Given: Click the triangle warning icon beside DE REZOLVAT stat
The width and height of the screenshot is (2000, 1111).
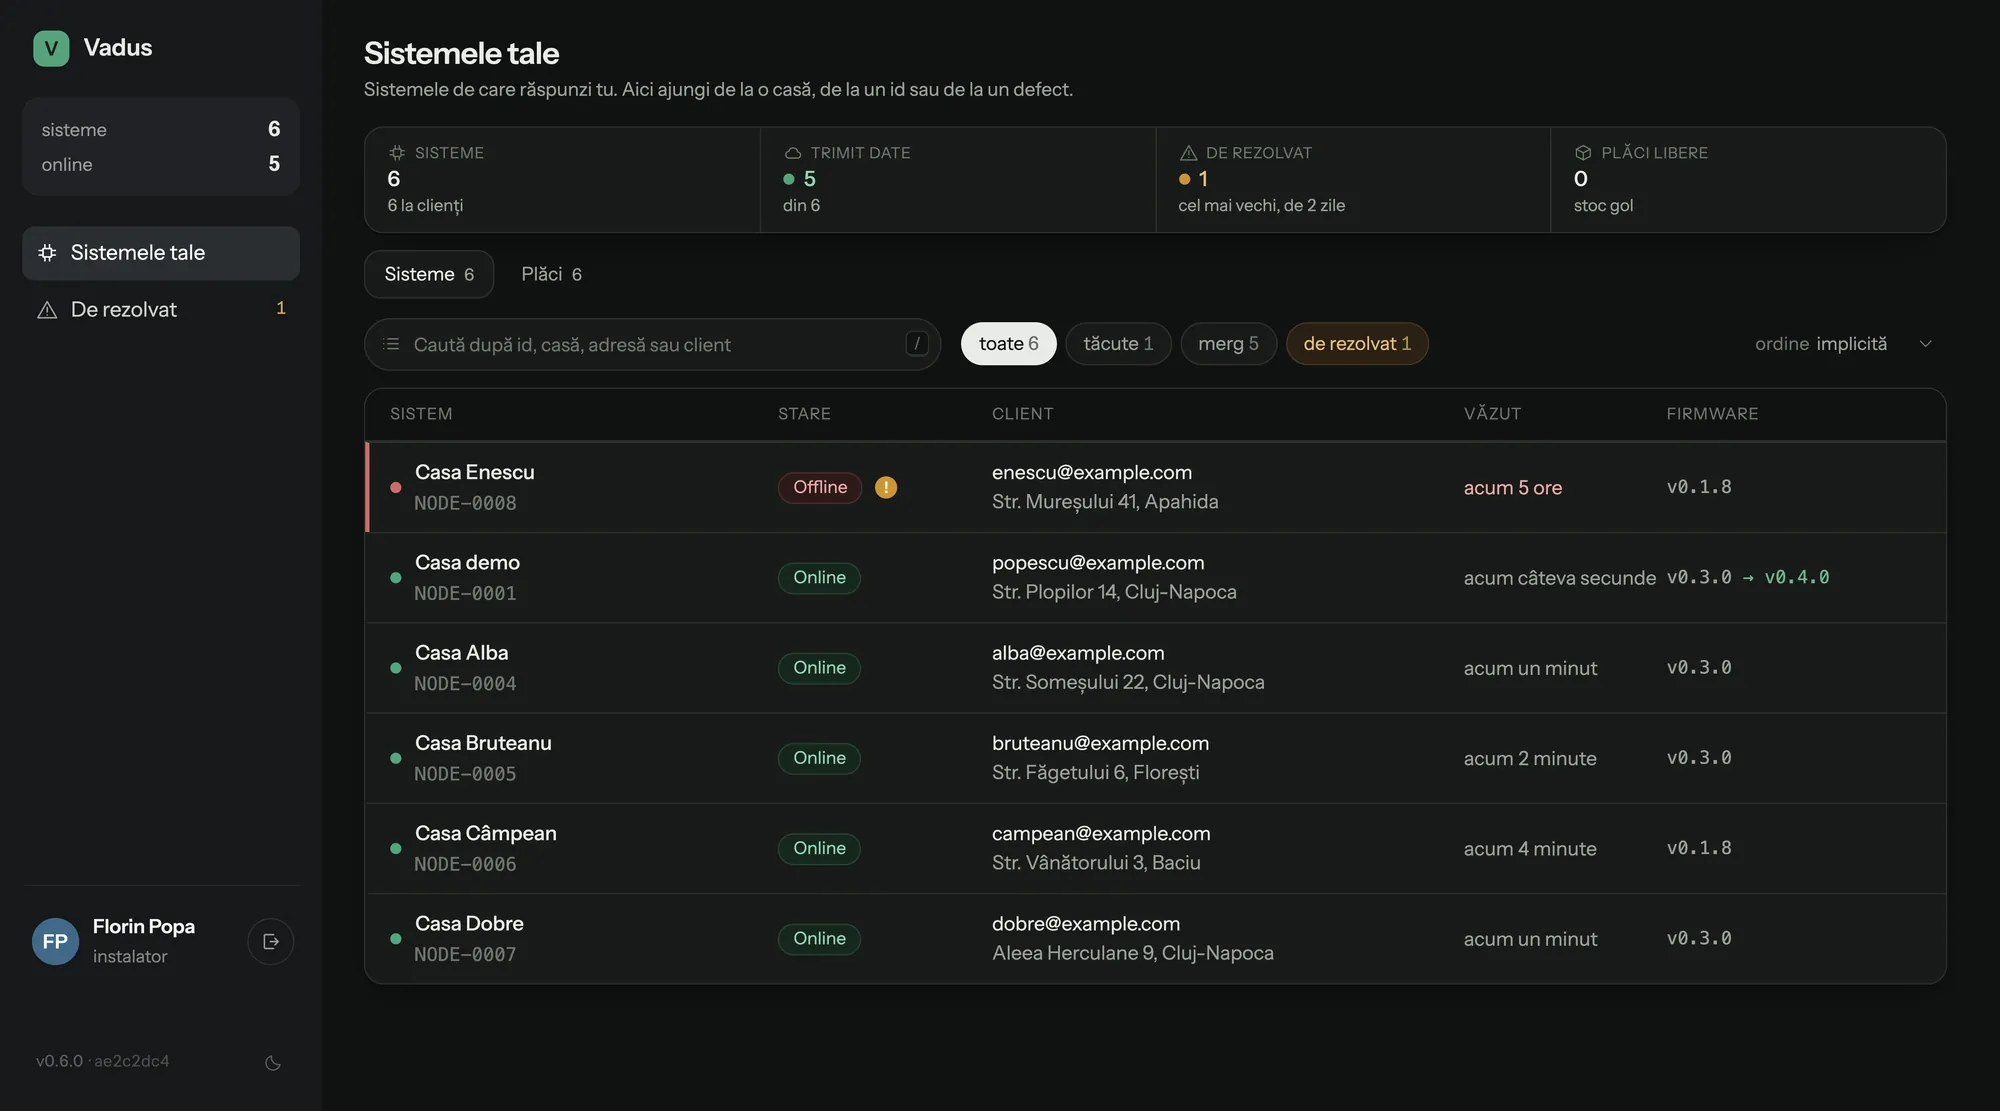Looking at the screenshot, I should point(1188,153).
